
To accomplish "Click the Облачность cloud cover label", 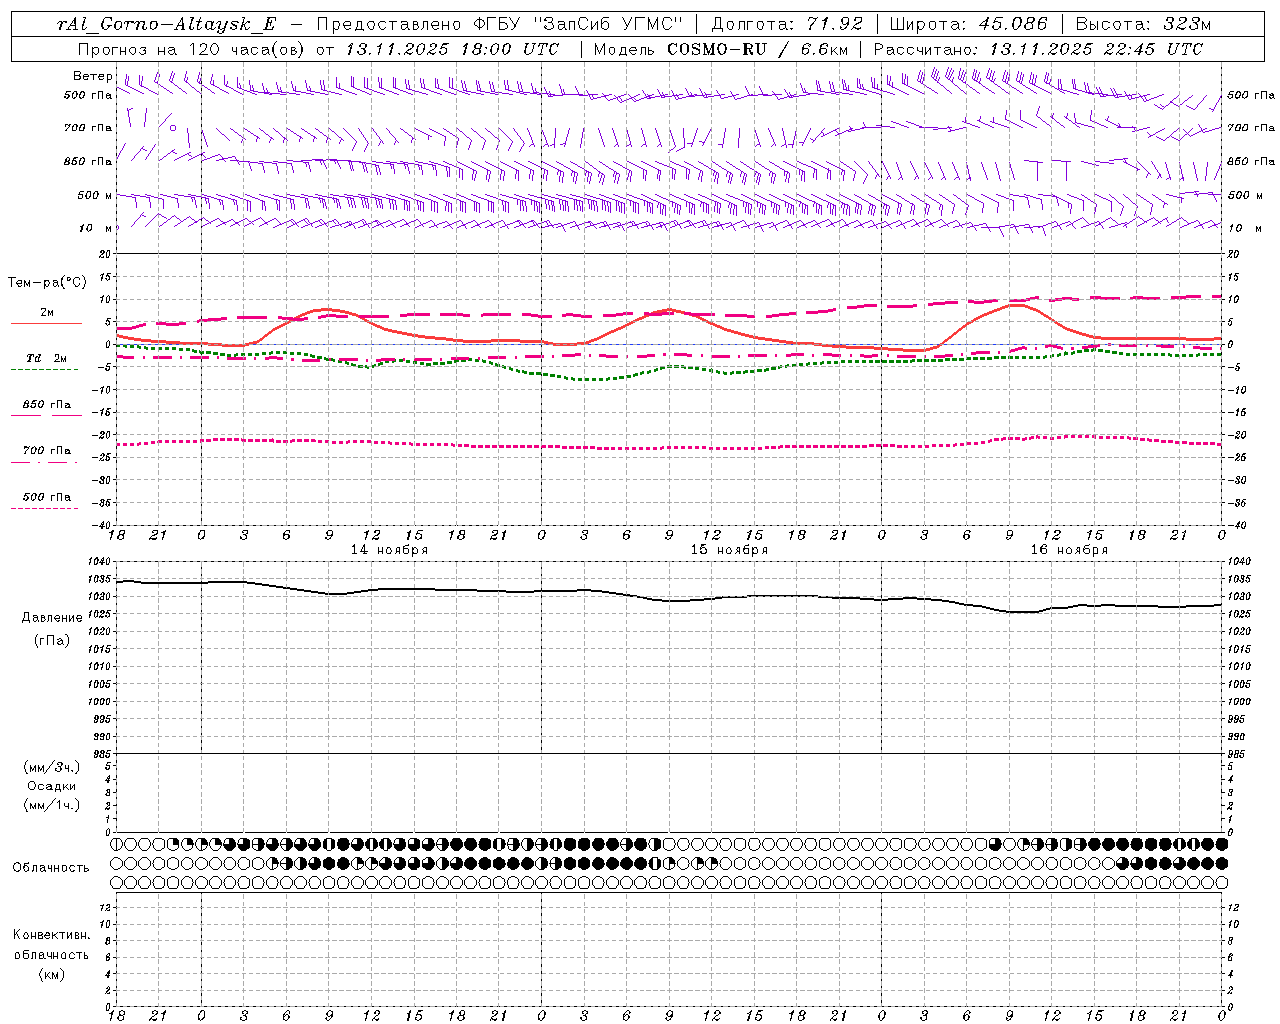I will 51,868.
